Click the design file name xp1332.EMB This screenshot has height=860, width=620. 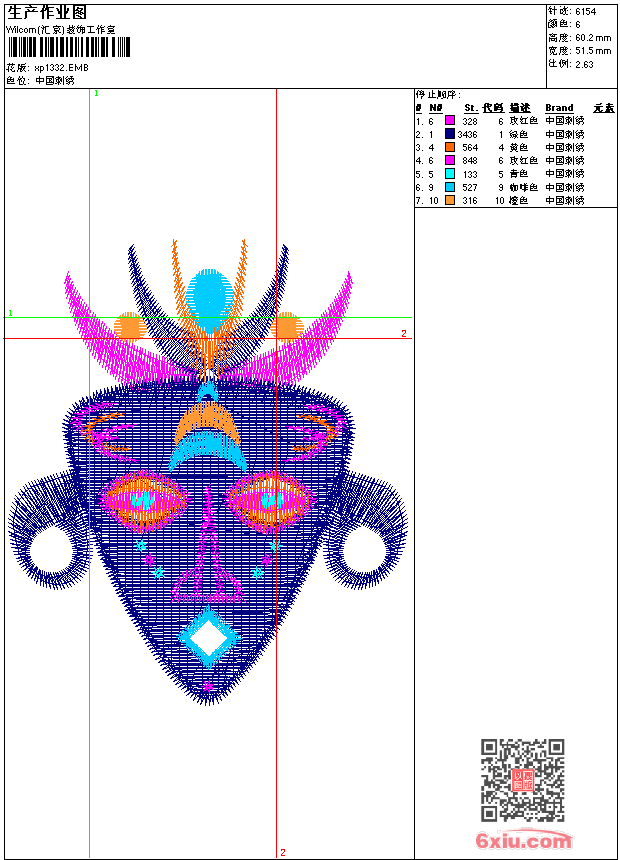coord(61,68)
